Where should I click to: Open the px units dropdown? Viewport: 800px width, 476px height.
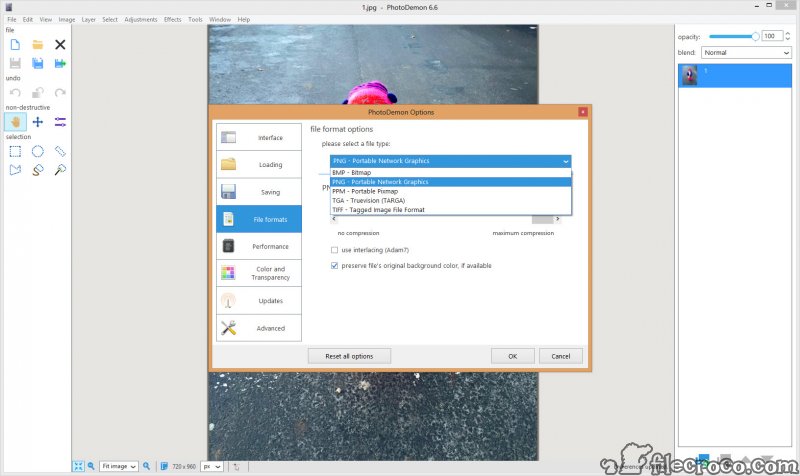(x=212, y=466)
